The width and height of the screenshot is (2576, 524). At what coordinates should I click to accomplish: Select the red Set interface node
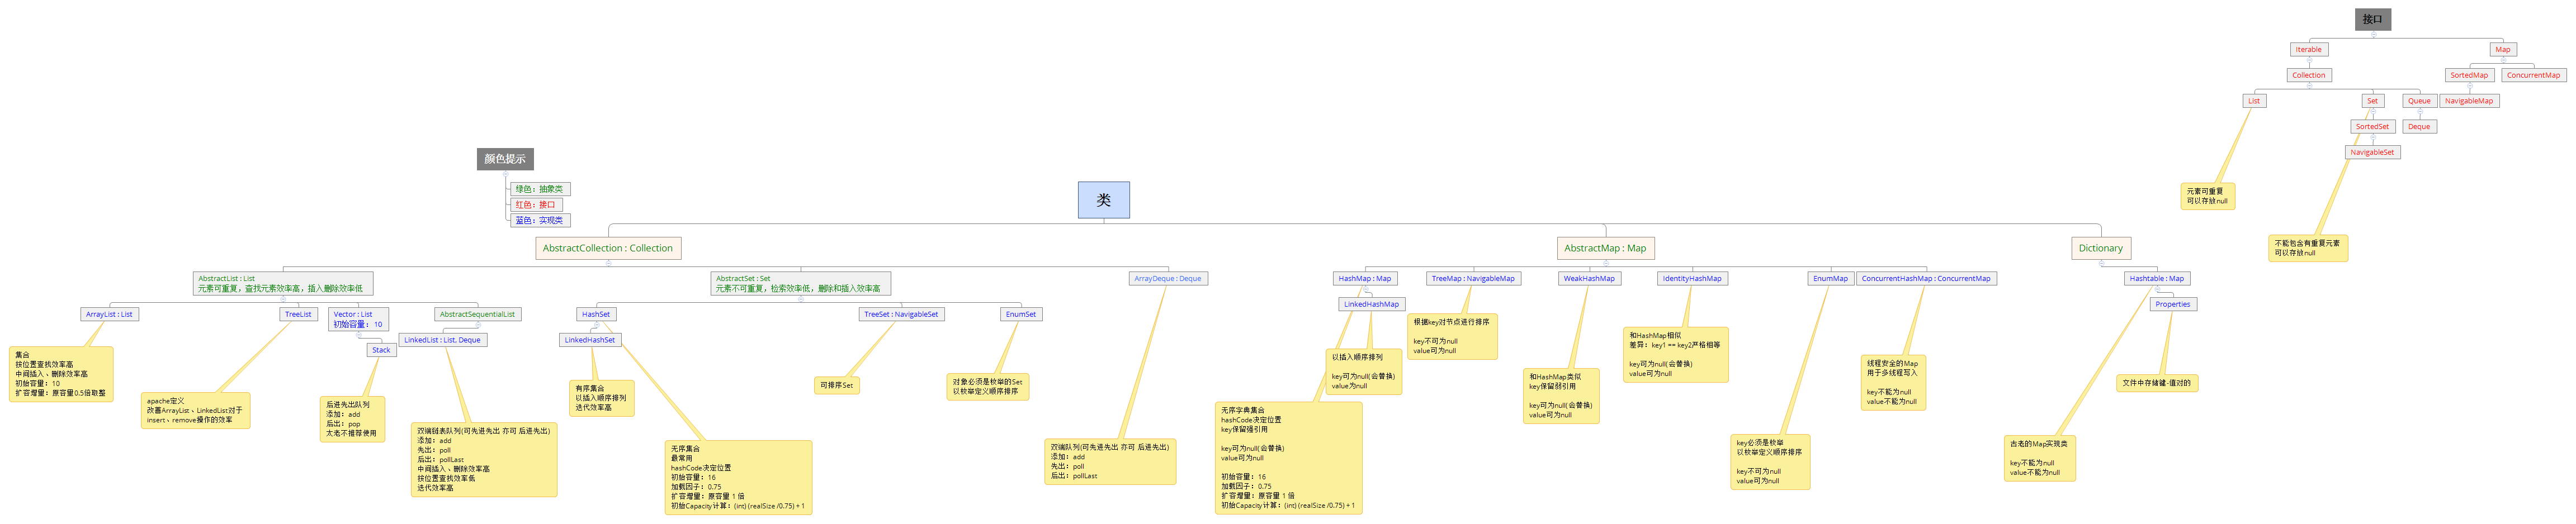coord(2373,101)
